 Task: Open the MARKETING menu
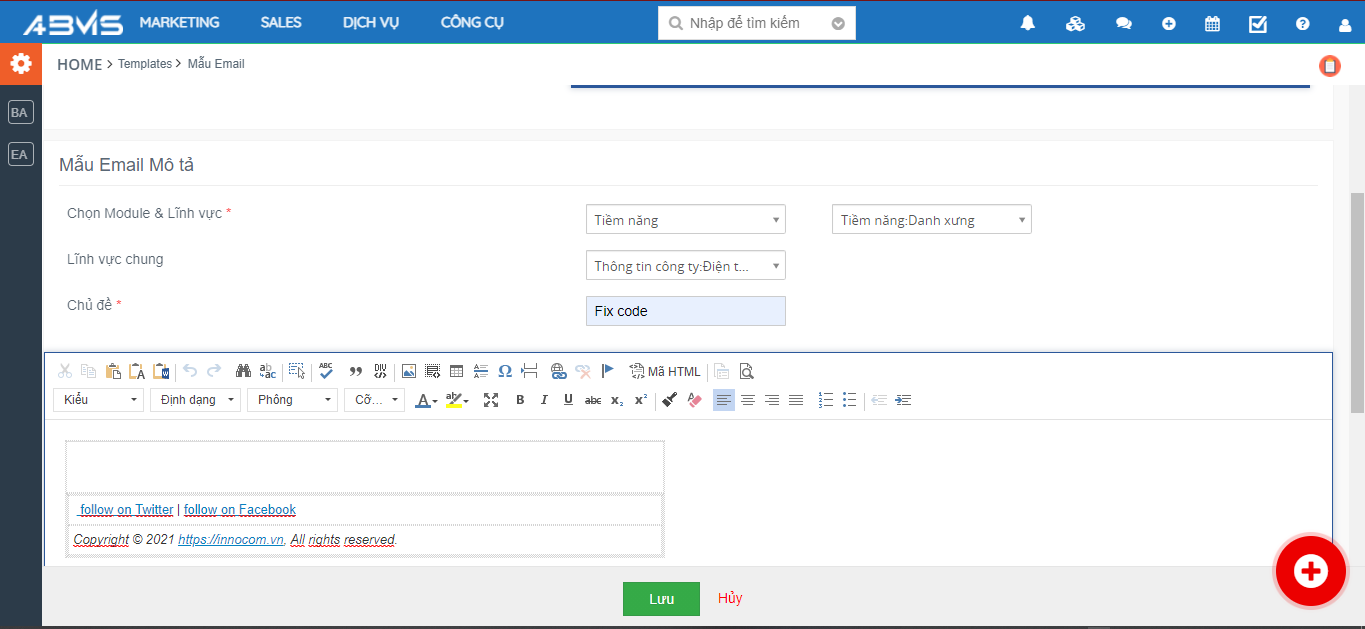click(179, 22)
